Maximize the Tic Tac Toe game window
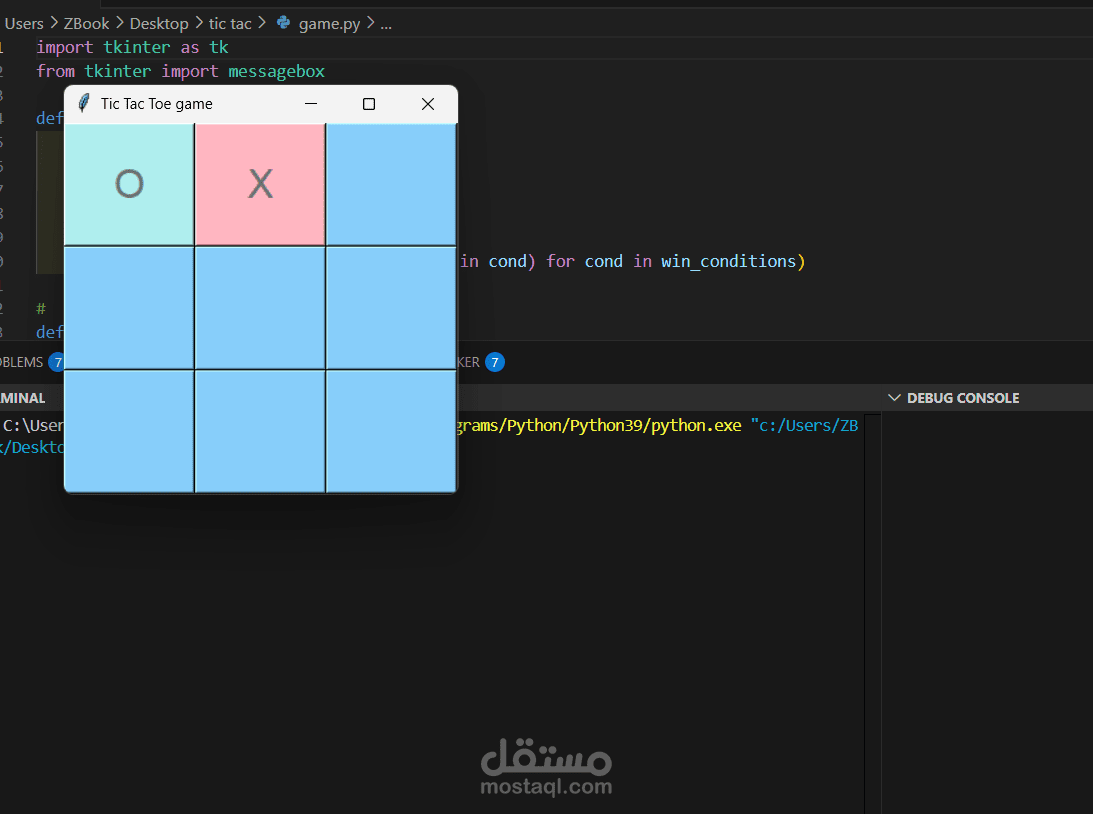This screenshot has width=1093, height=814. pyautogui.click(x=369, y=104)
